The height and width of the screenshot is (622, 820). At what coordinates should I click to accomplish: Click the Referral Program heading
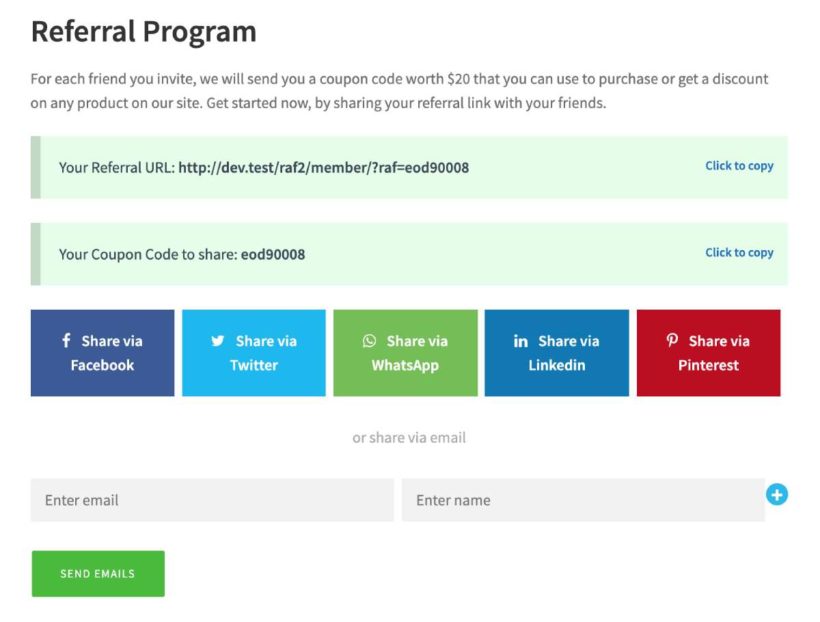pos(144,31)
